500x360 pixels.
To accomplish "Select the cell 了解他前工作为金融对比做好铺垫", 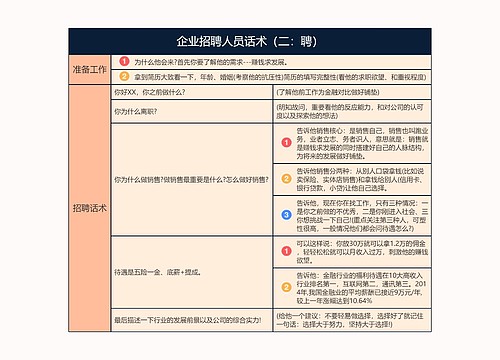I will point(352,92).
